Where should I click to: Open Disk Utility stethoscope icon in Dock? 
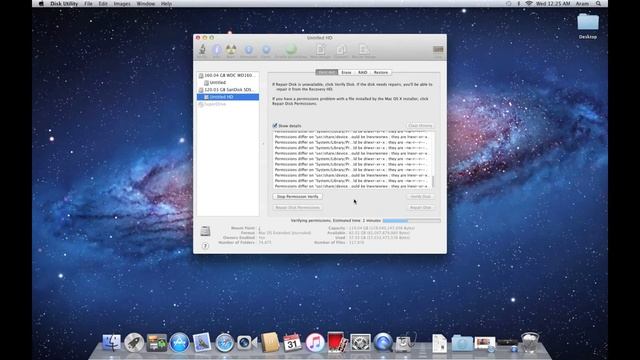(406, 342)
